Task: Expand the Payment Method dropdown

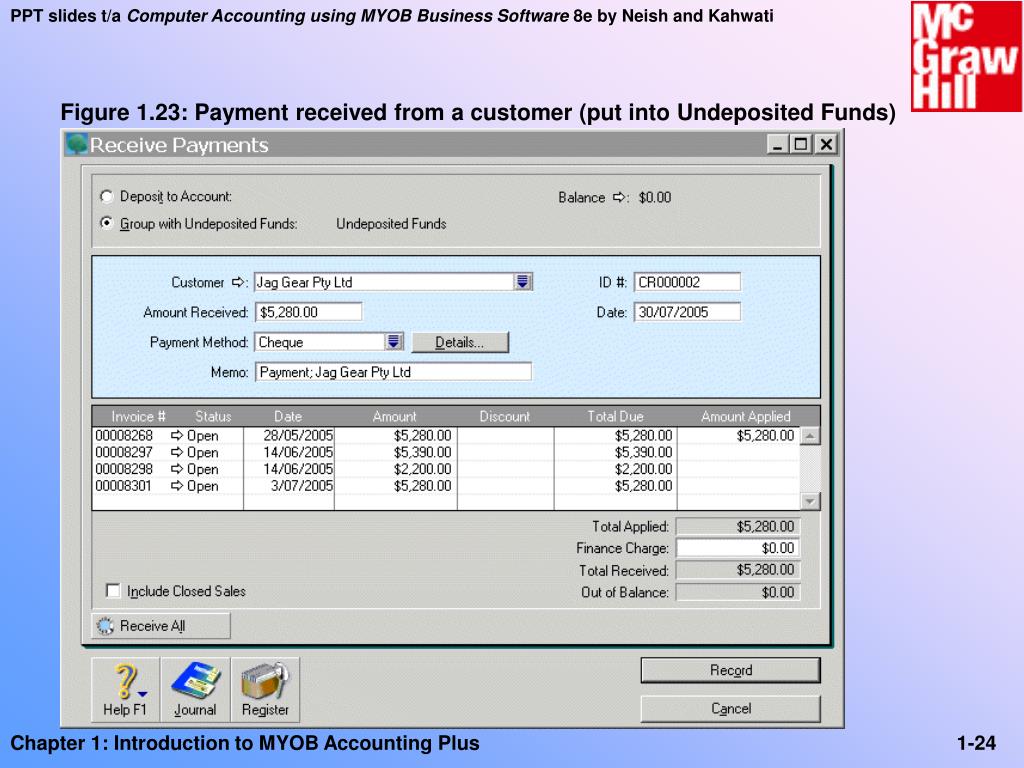Action: tap(393, 342)
